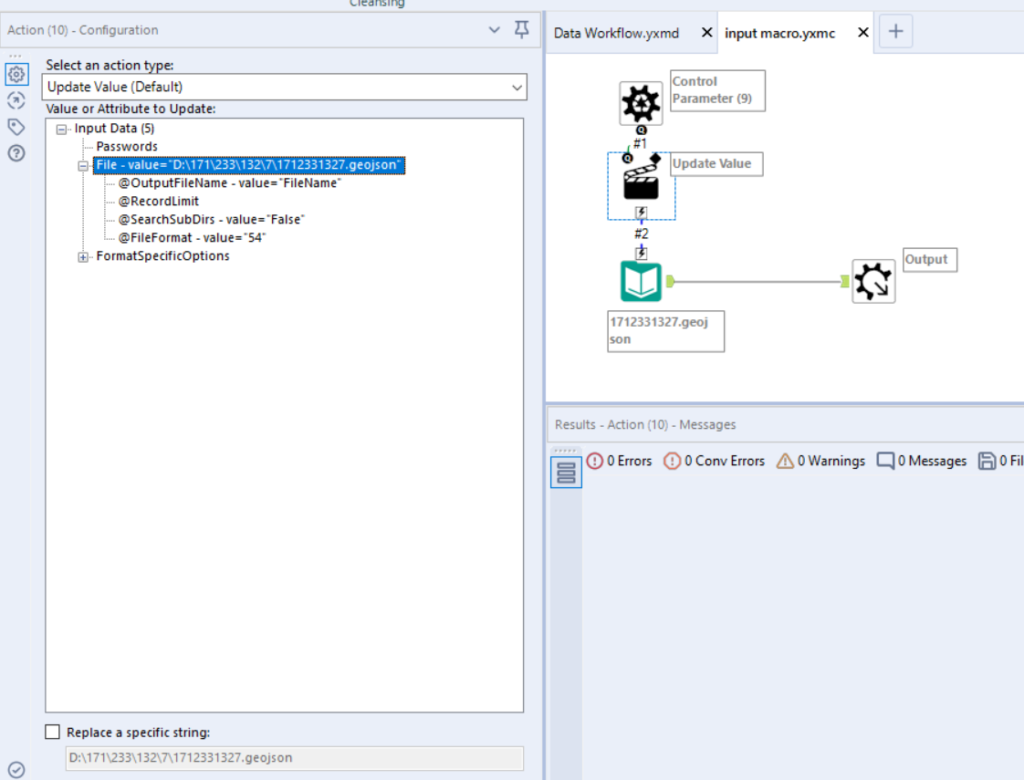Select the Macro Output tool
1024x780 pixels.
[873, 282]
